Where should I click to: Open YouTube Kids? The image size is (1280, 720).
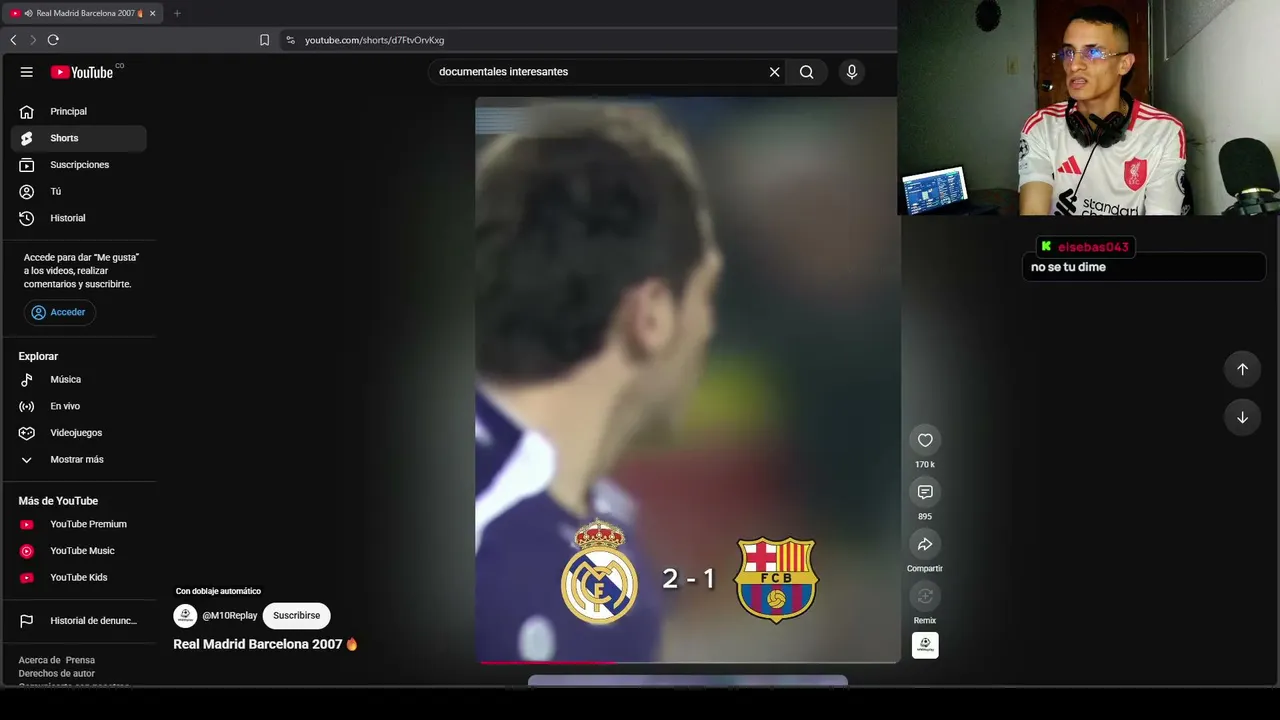coord(79,578)
